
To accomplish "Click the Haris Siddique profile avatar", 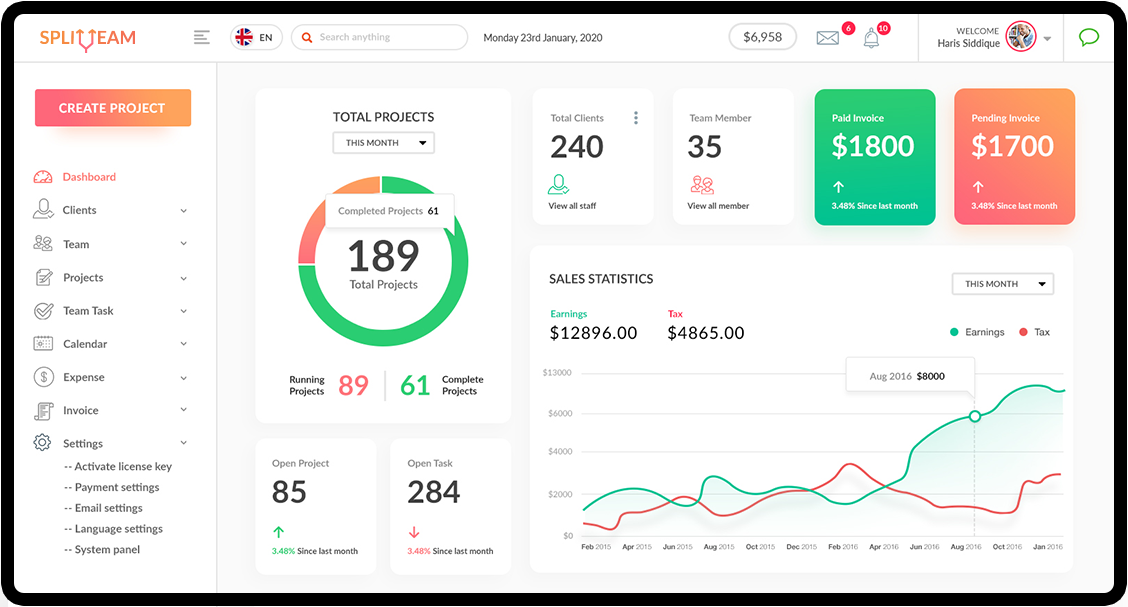I will [1020, 37].
